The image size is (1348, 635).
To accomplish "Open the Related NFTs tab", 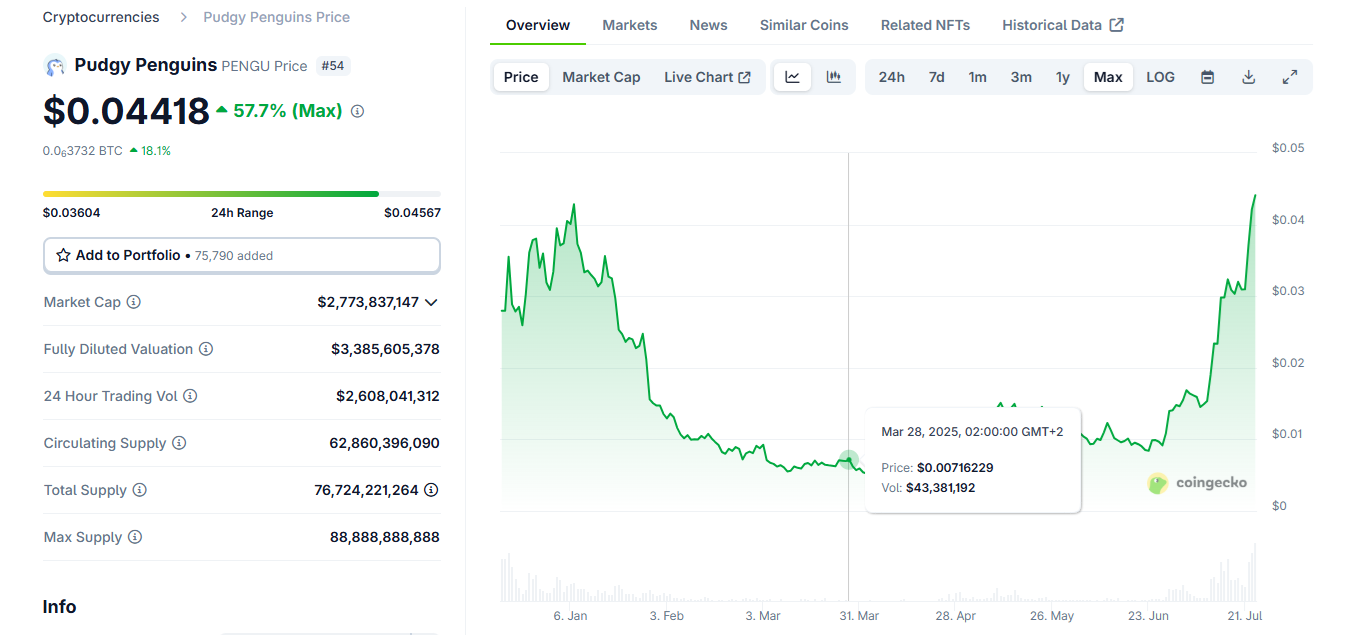I will click(x=925, y=25).
